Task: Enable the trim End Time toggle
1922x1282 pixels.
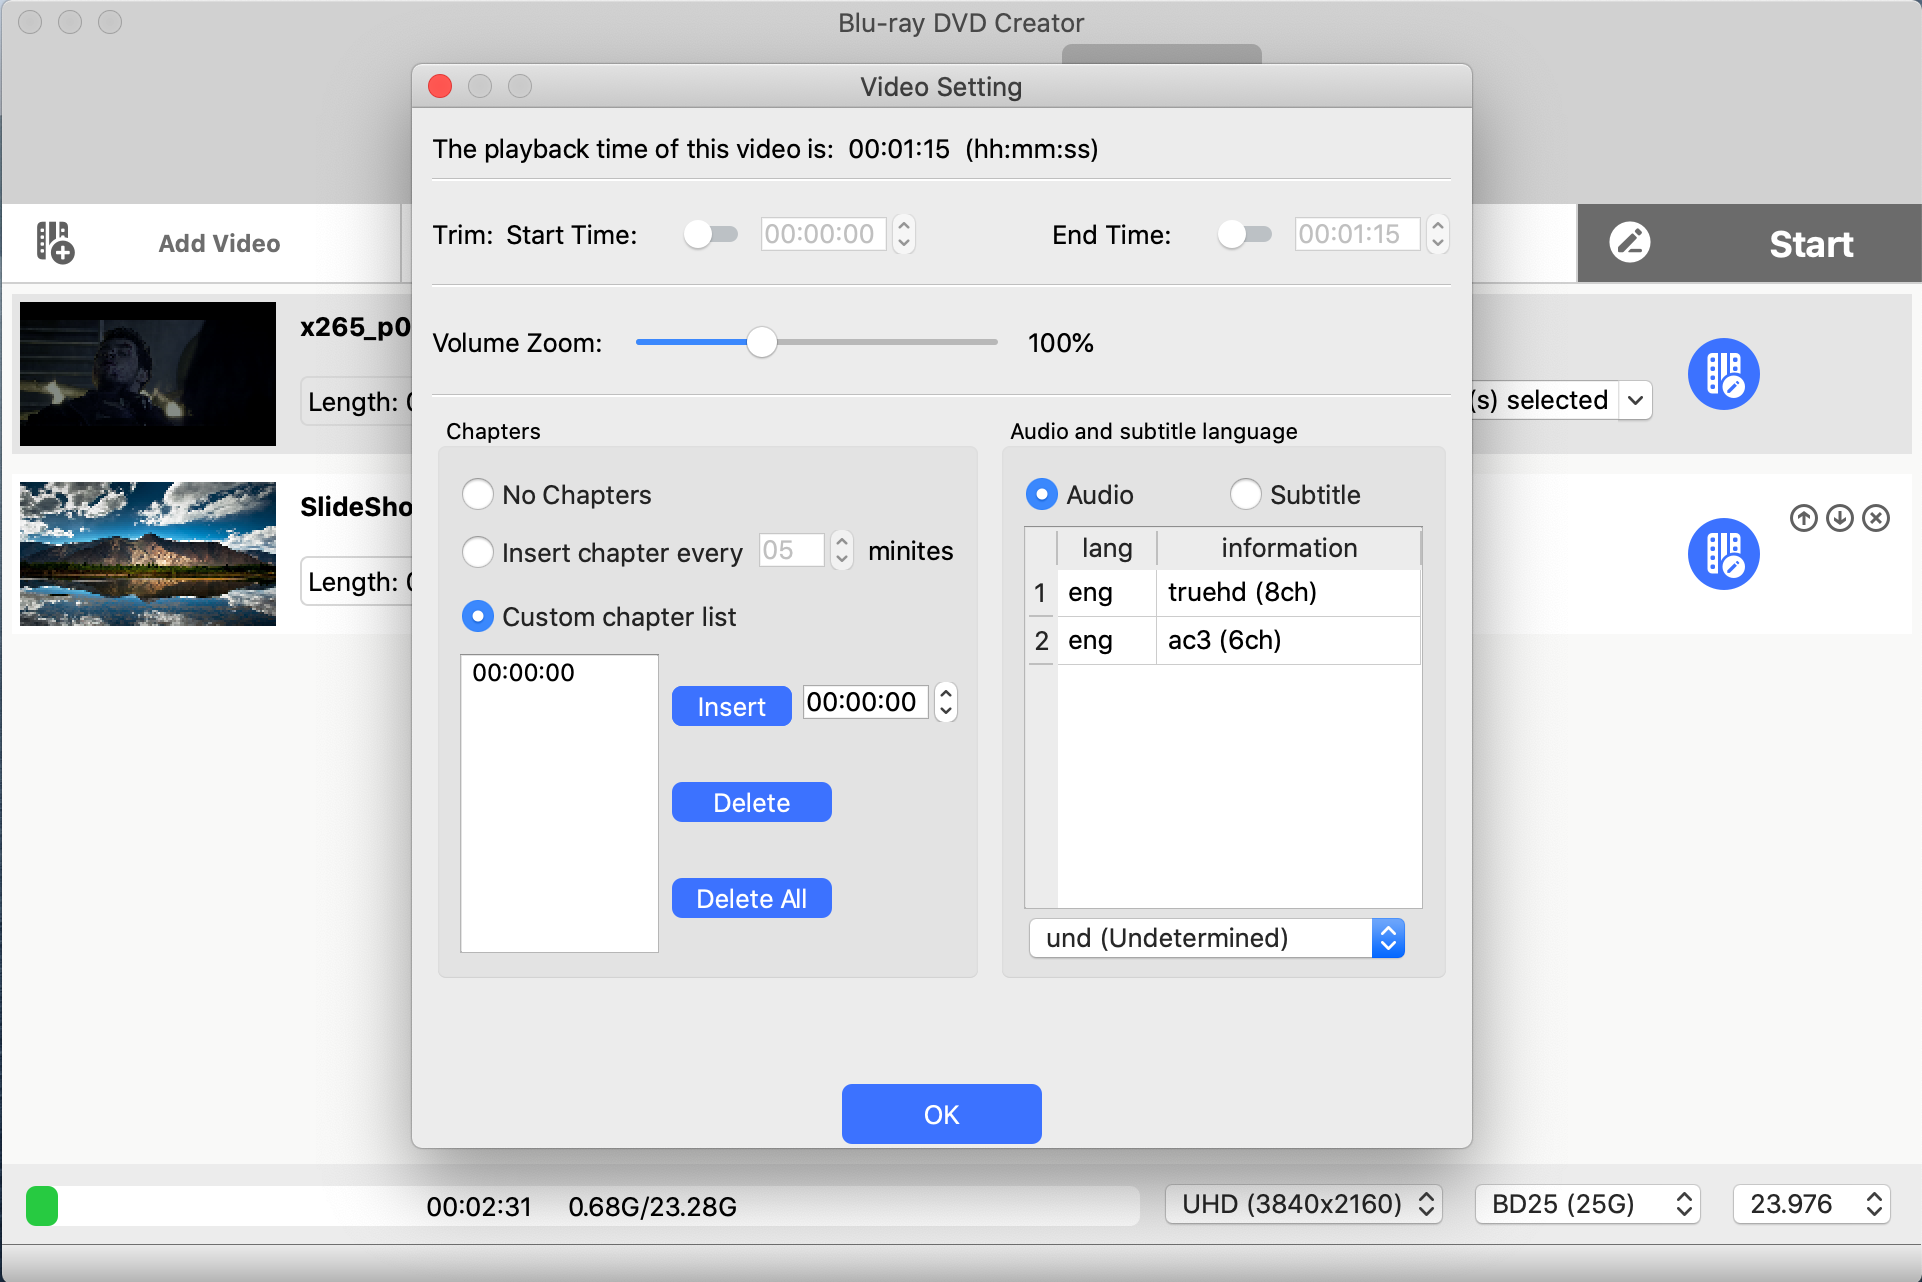Action: [x=1244, y=235]
